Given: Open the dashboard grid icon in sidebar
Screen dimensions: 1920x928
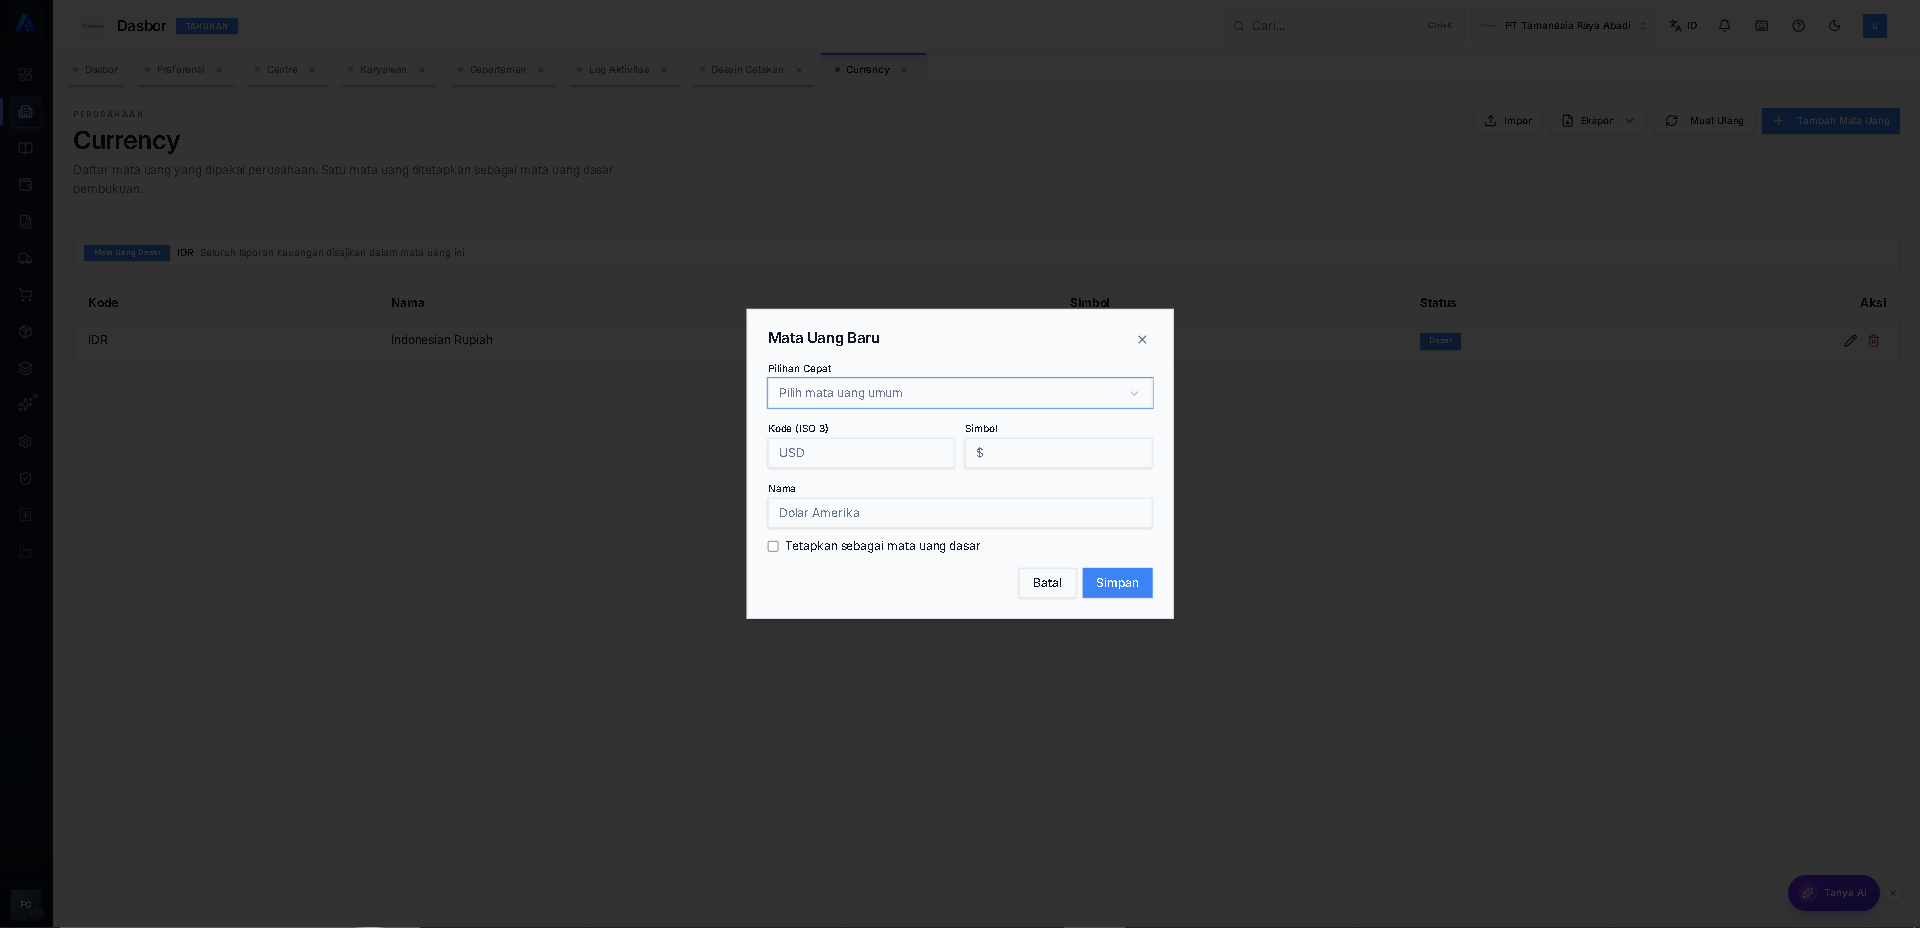Looking at the screenshot, I should [26, 74].
